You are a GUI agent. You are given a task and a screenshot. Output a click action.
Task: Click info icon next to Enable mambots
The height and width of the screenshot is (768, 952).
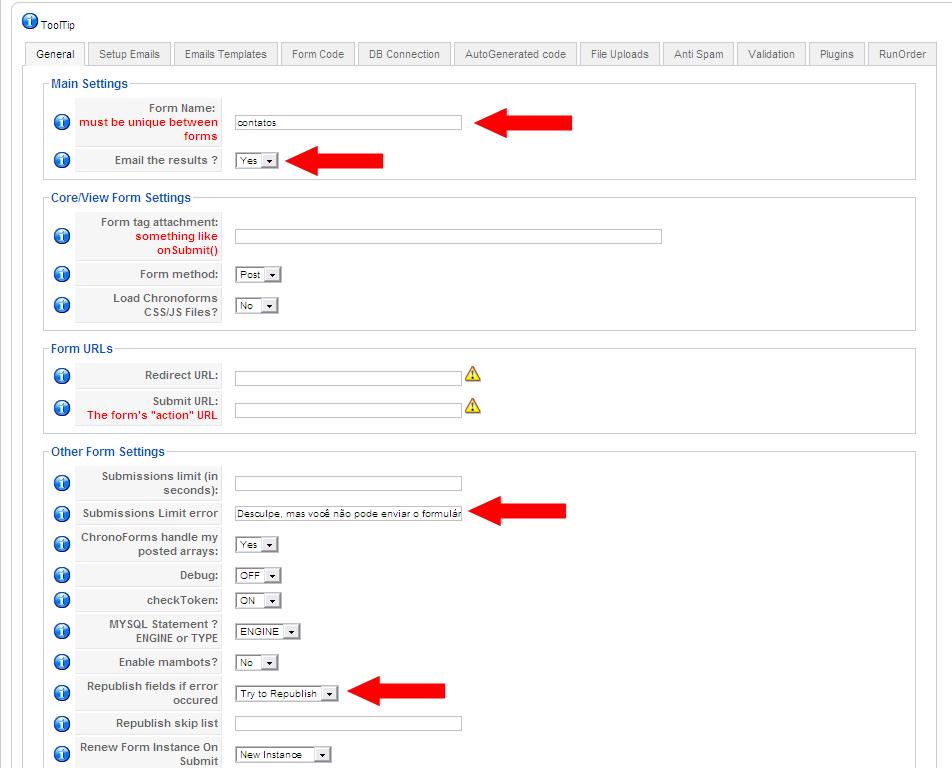pos(61,662)
